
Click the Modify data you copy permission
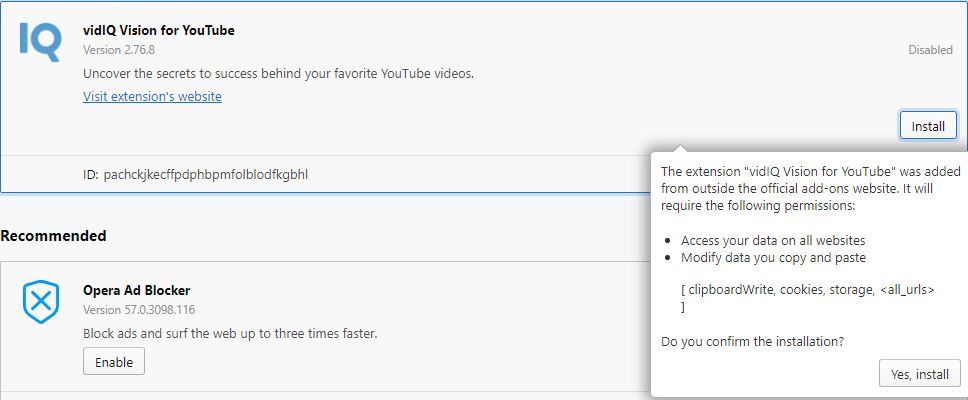773,257
